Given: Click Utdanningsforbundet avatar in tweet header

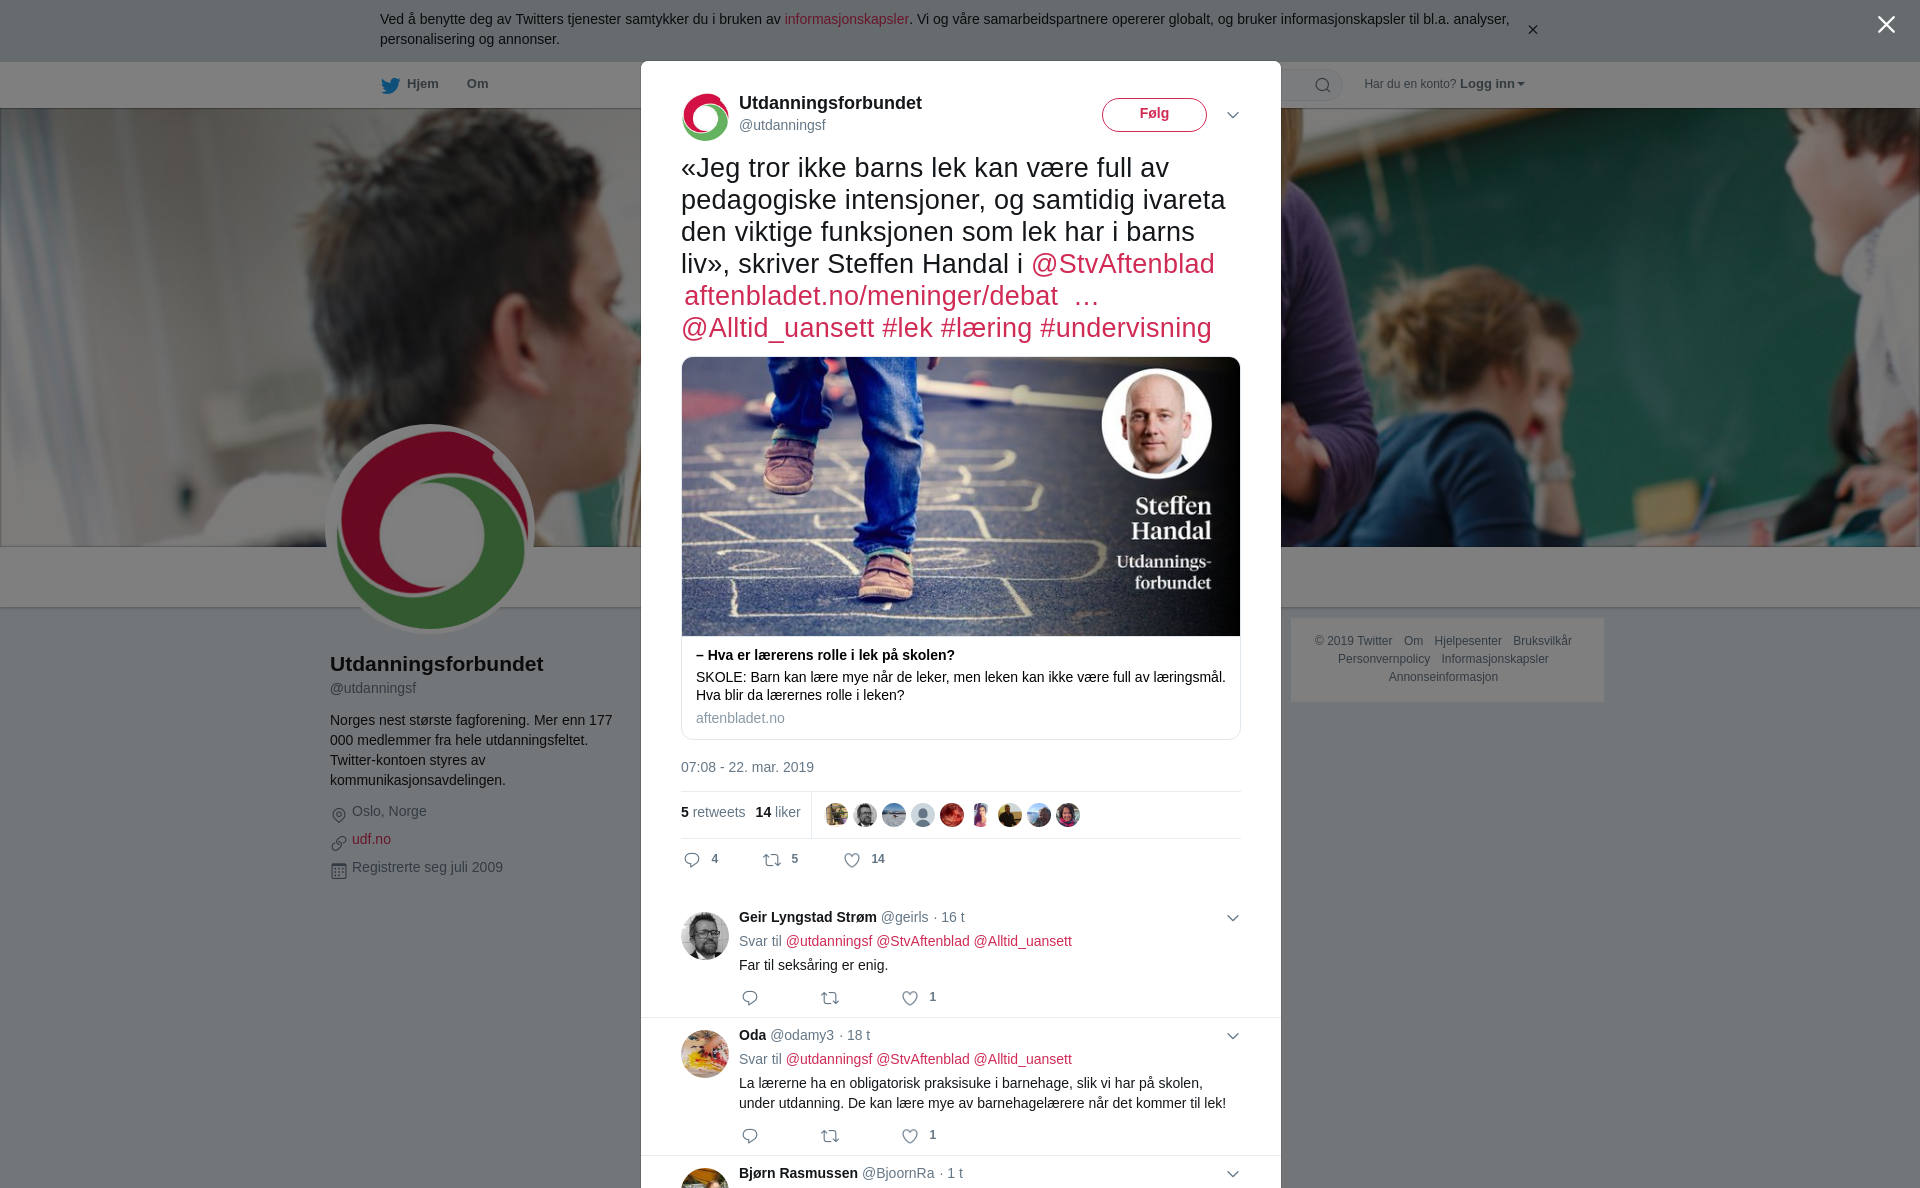Looking at the screenshot, I should coord(706,117).
